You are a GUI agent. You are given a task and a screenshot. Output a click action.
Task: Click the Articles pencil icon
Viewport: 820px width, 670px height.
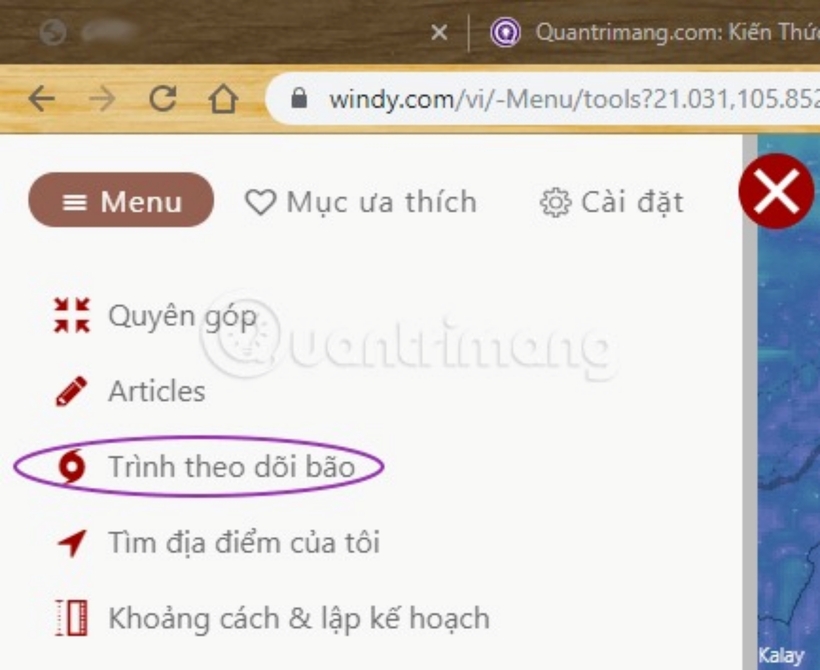[x=72, y=391]
